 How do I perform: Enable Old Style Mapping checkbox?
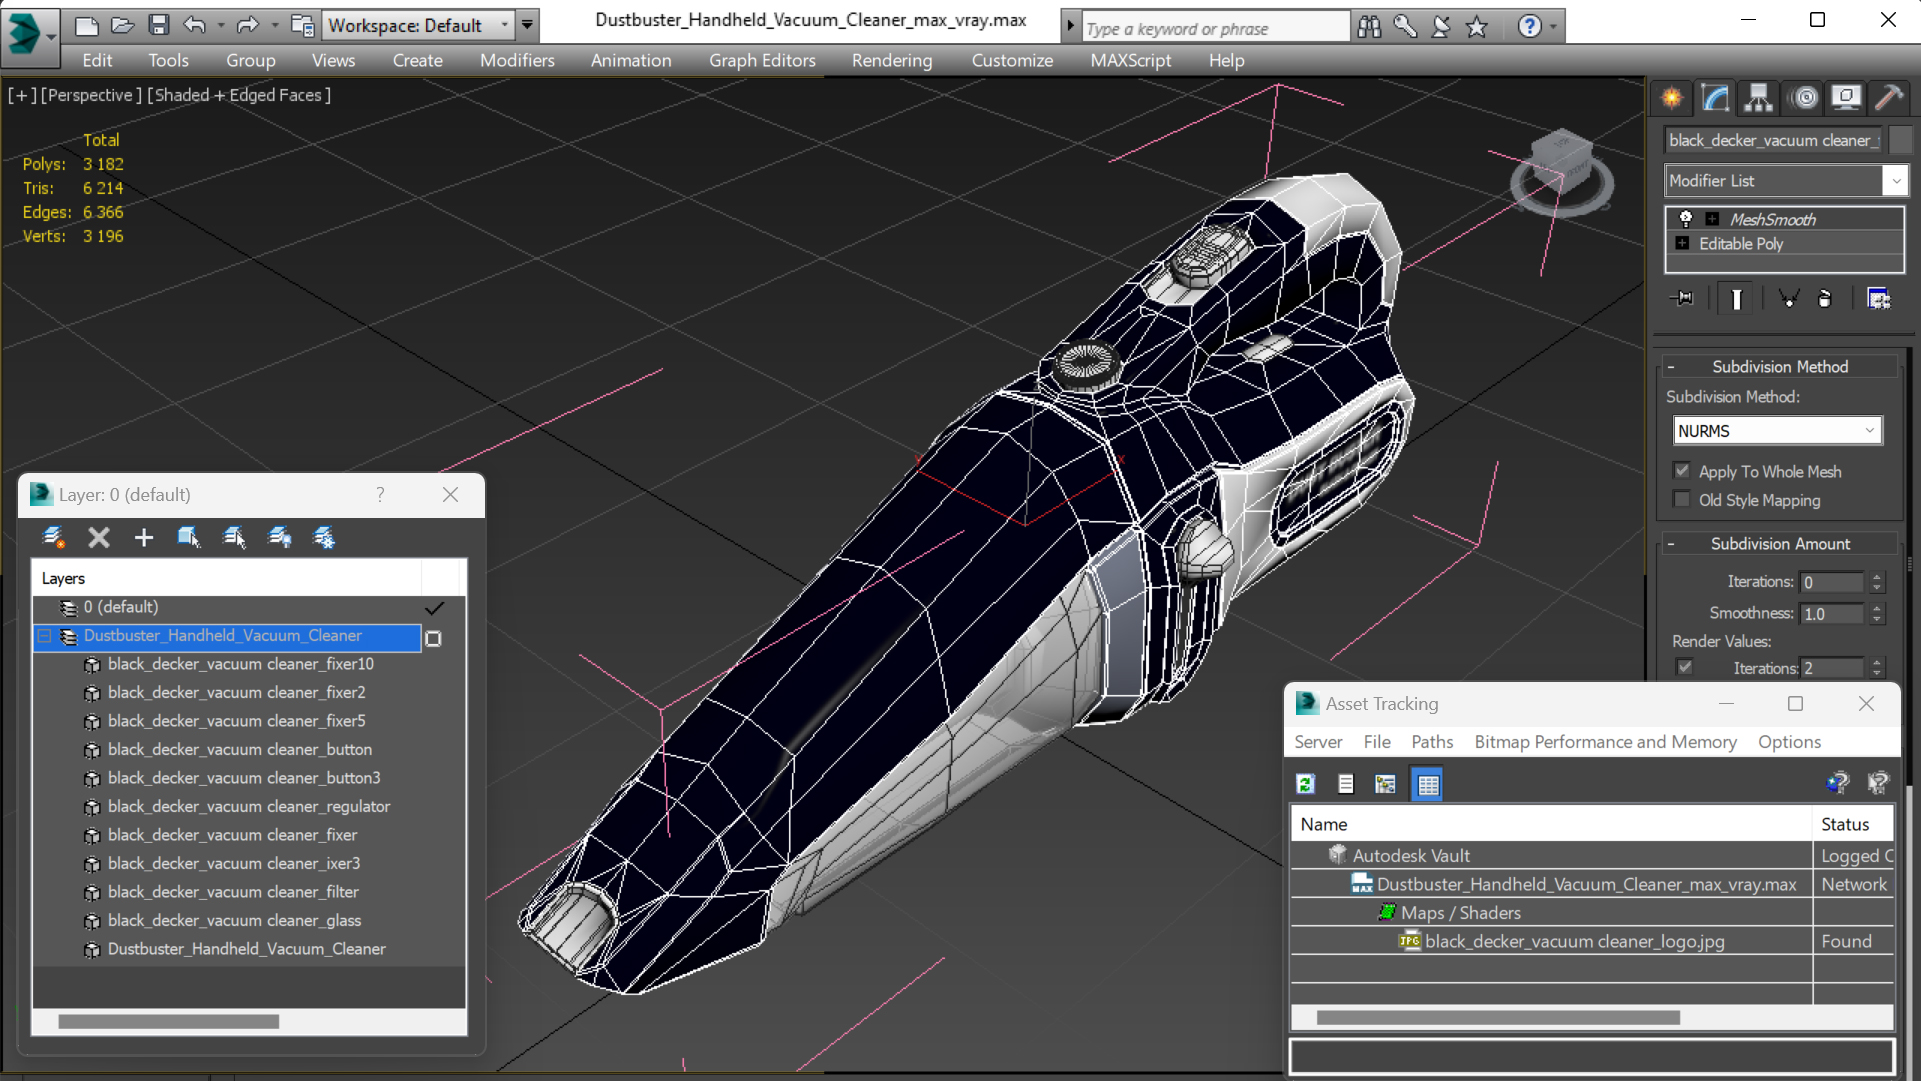[x=1682, y=500]
